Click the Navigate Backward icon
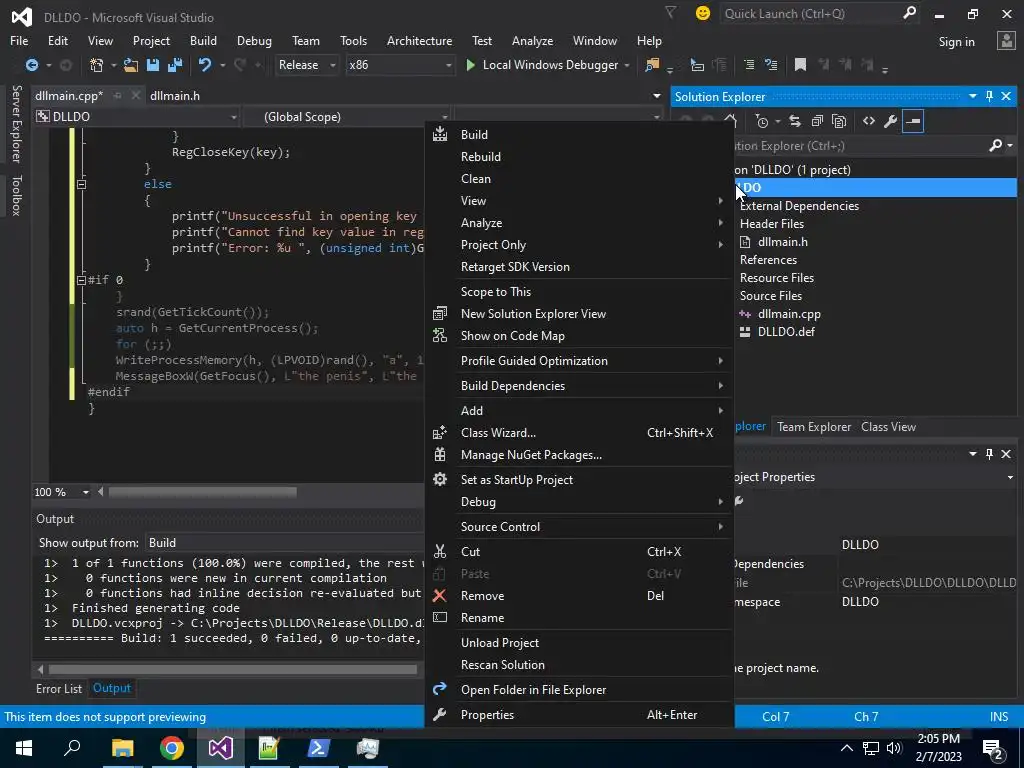 [31, 65]
